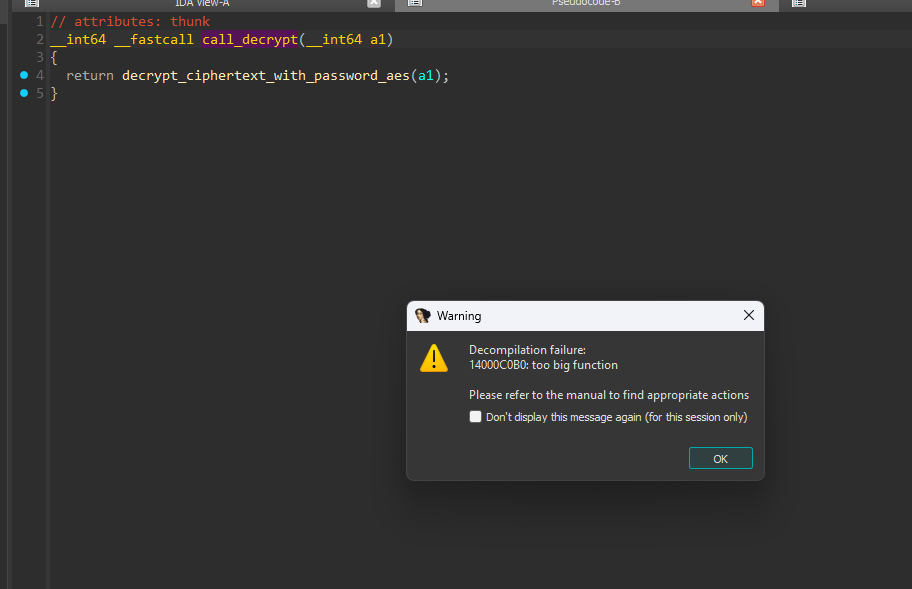Select the highlighted call_decrypt function name
The width and height of the screenshot is (912, 589).
(x=250, y=39)
